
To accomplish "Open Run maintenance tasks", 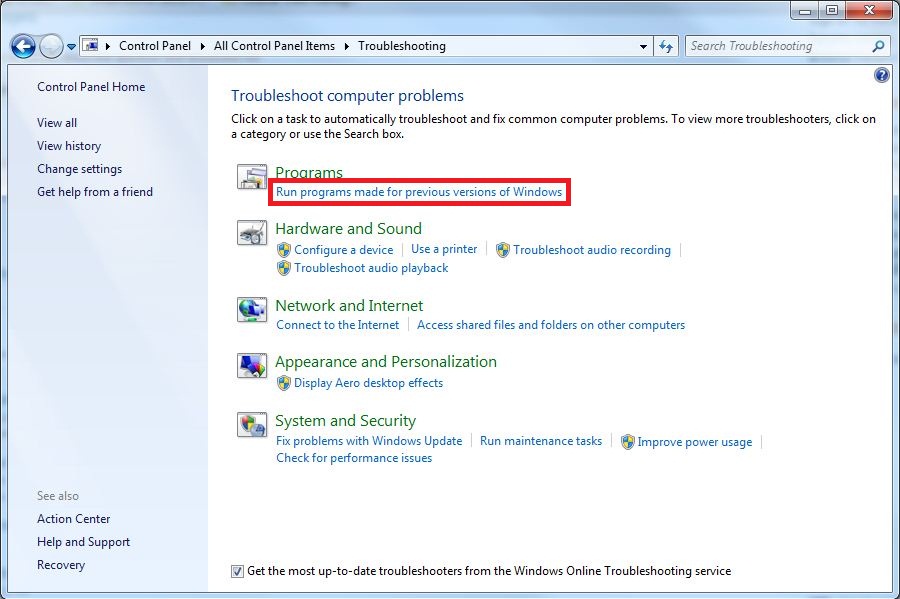I will point(541,441).
